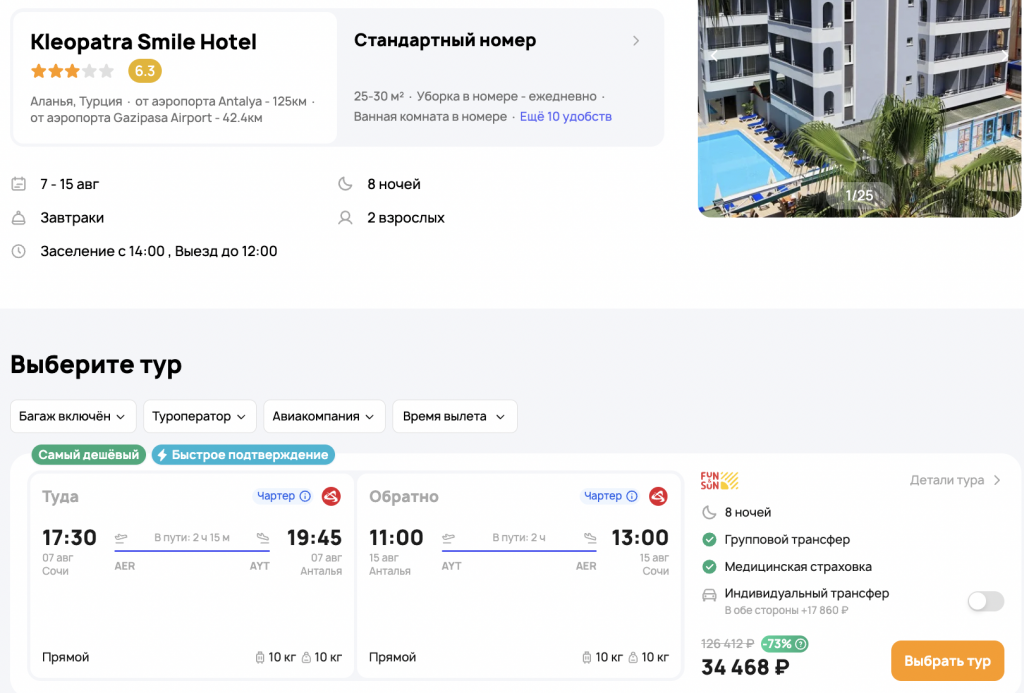Click the hotel star rating
1024x693 pixels.
72,71
